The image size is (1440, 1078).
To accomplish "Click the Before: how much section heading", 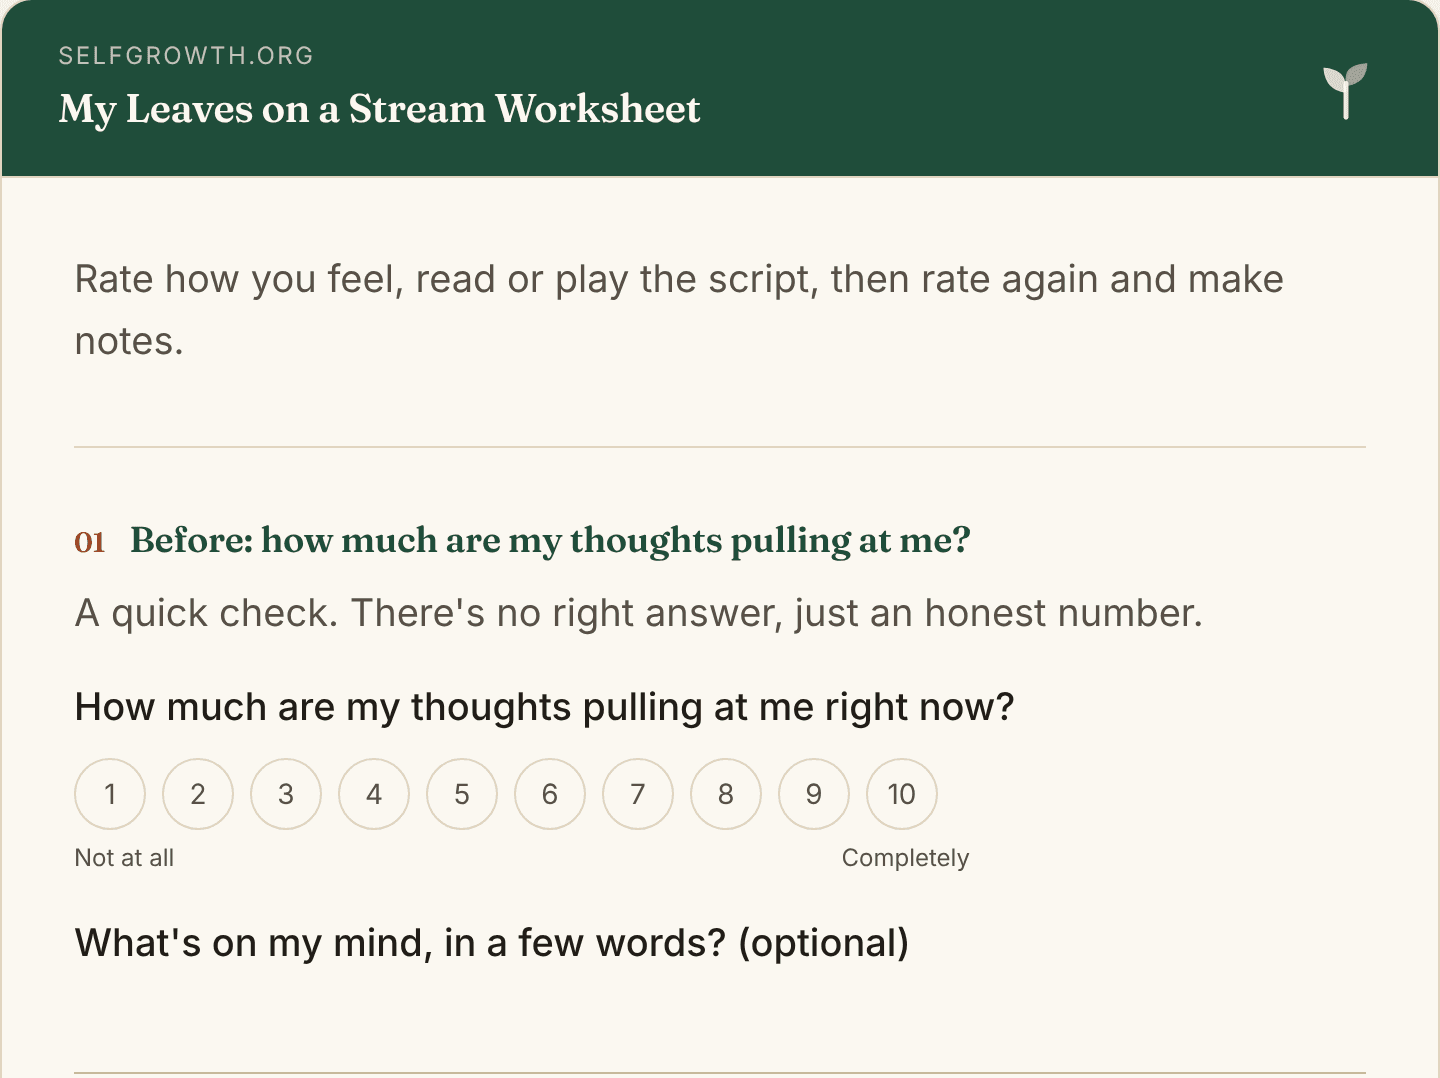I will (x=551, y=541).
